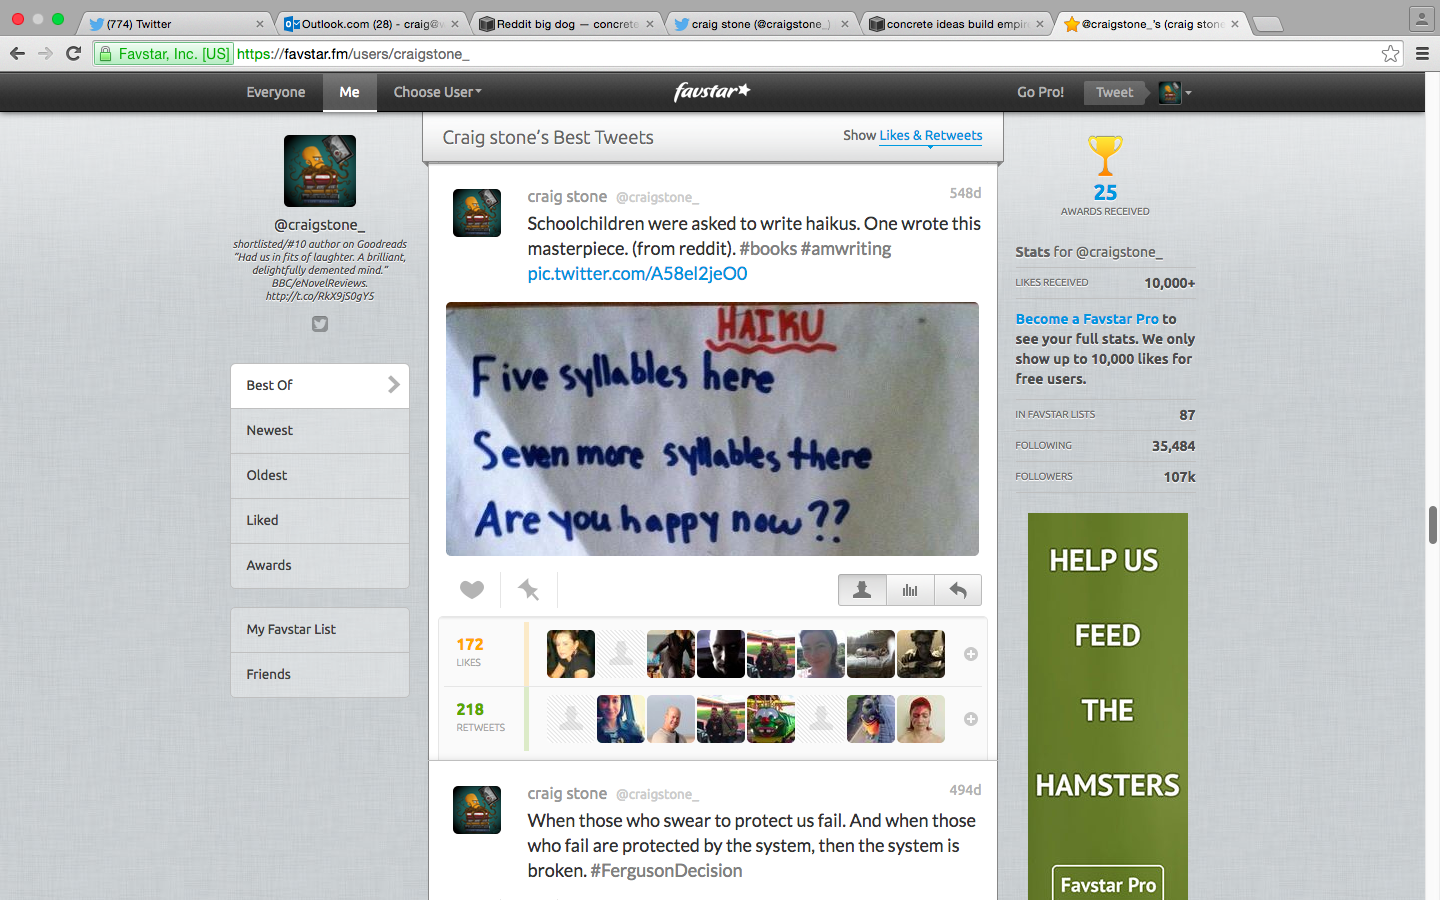Like the haiku tweet with heart icon
The image size is (1440, 900).
click(472, 590)
